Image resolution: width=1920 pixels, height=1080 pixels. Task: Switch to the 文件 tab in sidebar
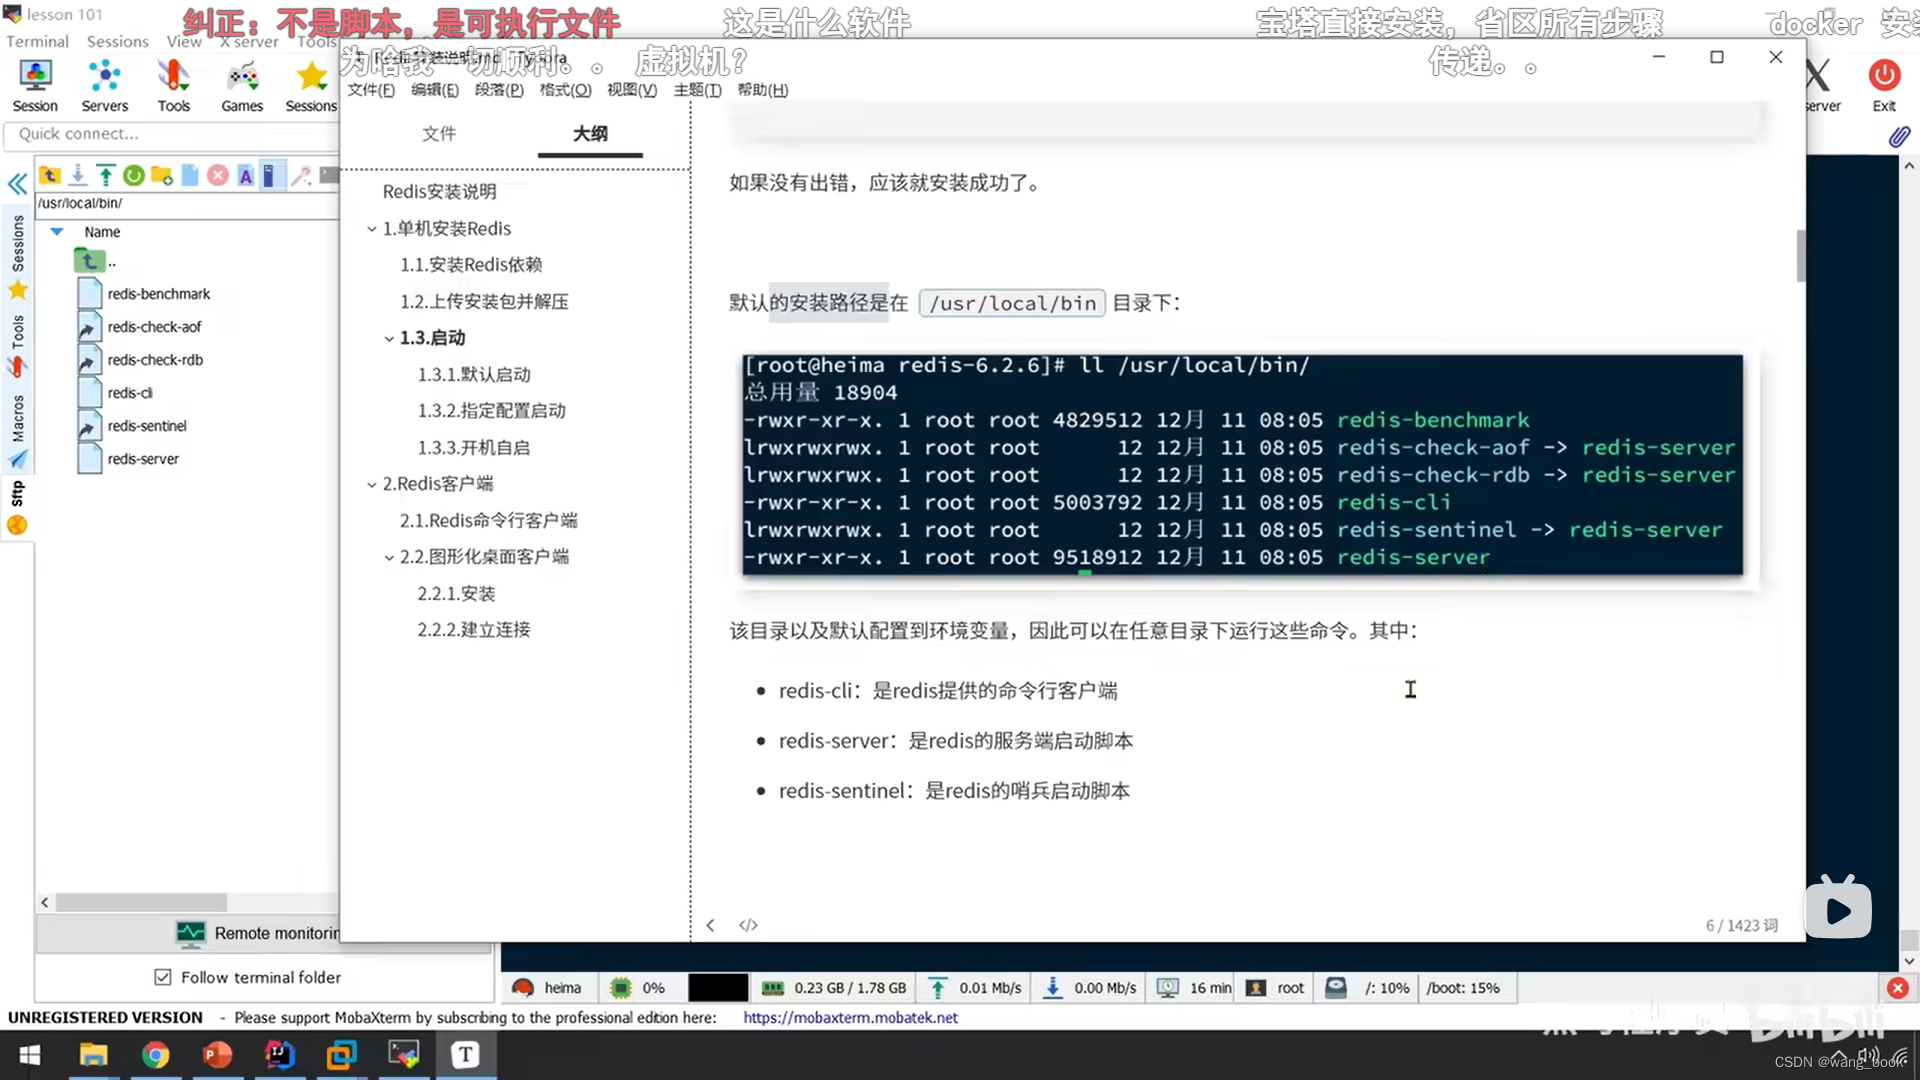(x=438, y=134)
